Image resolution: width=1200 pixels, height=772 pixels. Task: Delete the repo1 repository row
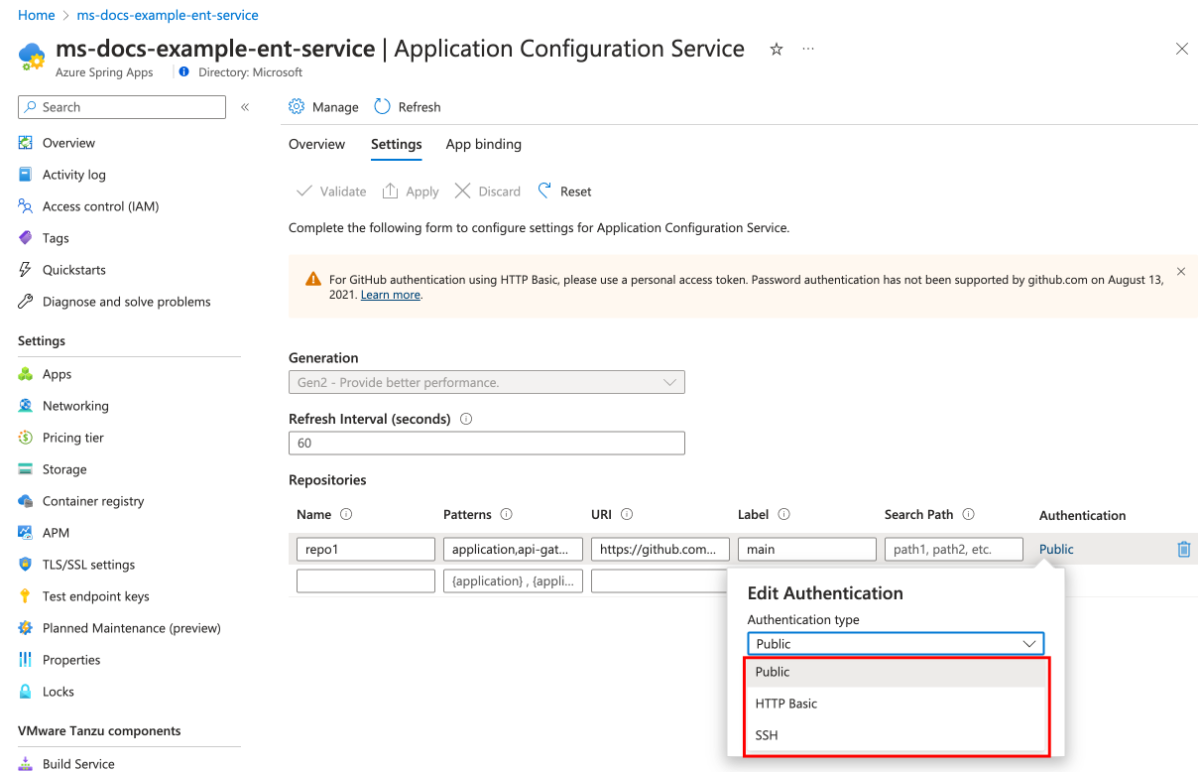[x=1183, y=549]
